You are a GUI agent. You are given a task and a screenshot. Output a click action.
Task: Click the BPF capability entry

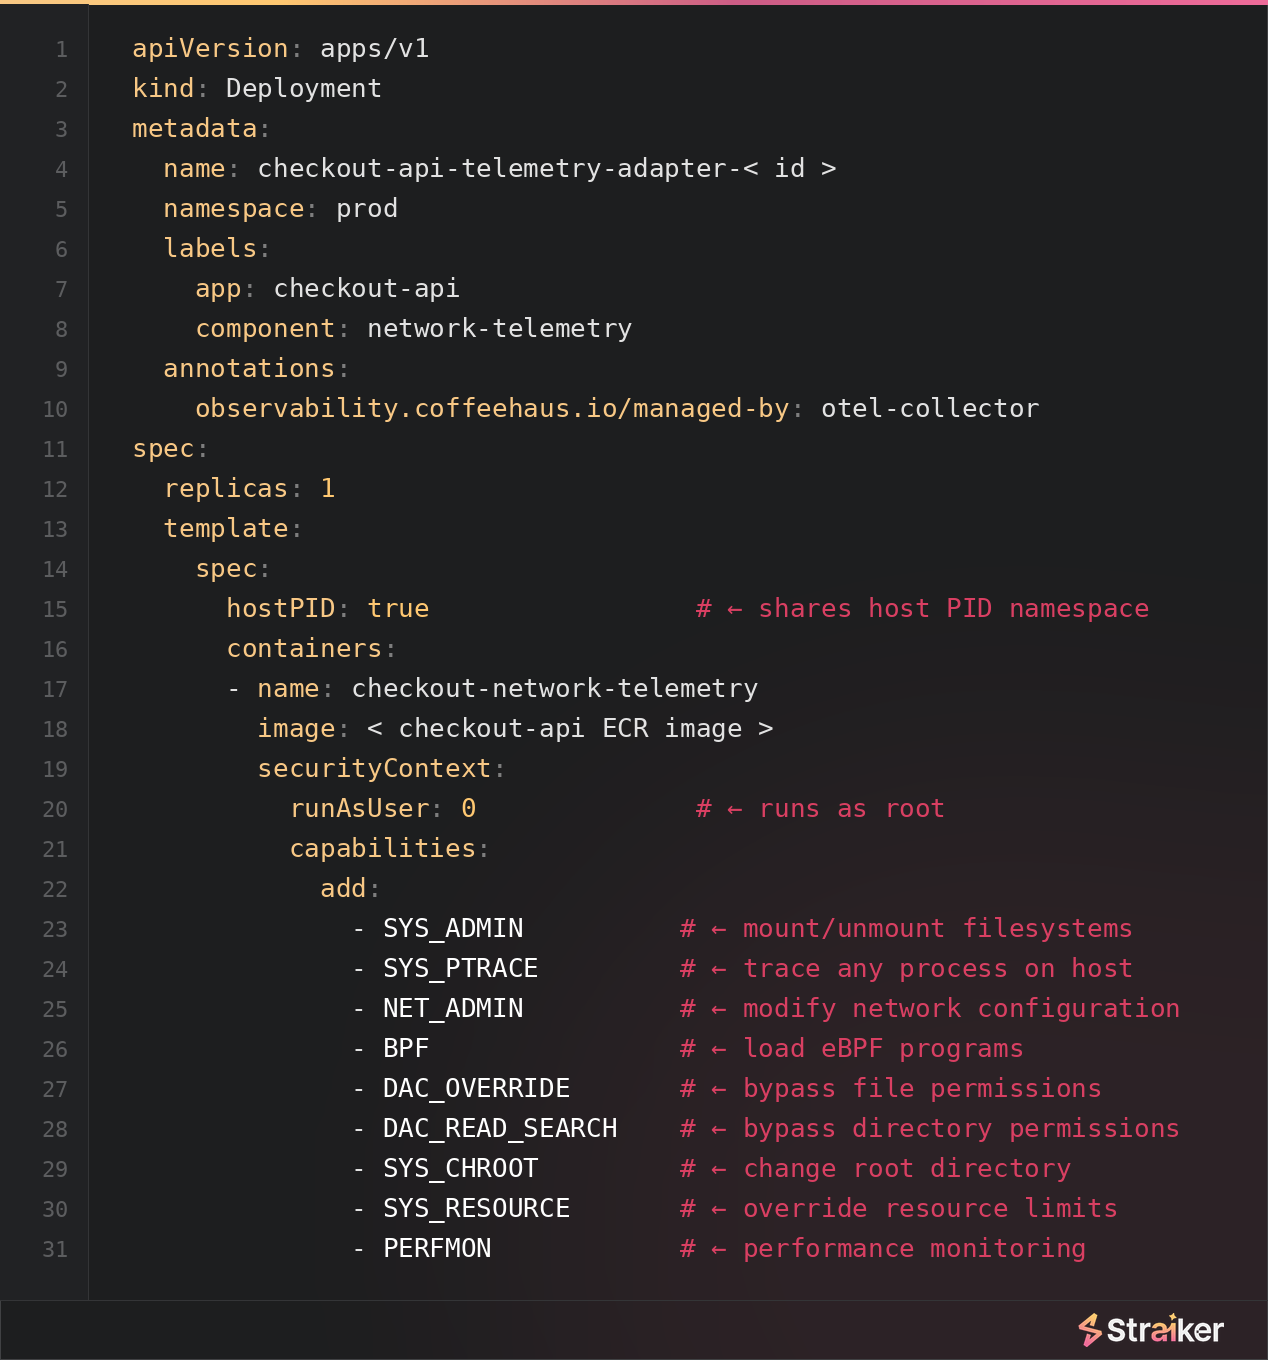point(406,1048)
